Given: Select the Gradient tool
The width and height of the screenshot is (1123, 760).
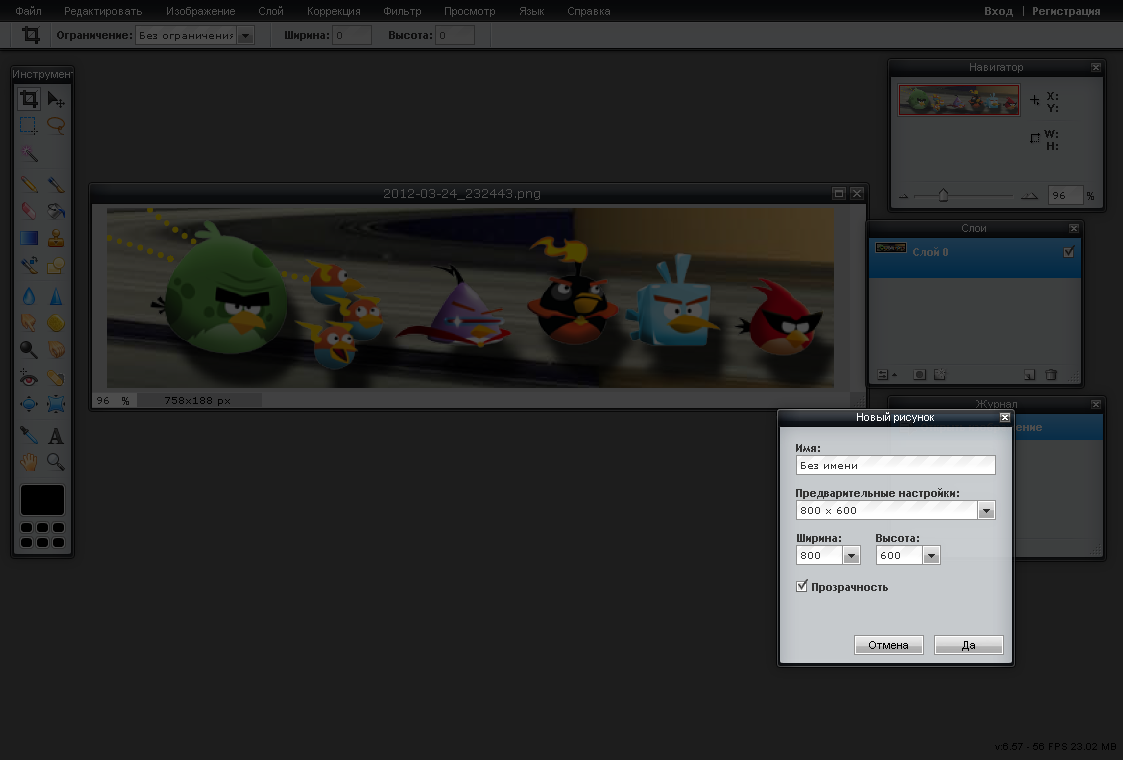Looking at the screenshot, I should (29, 238).
